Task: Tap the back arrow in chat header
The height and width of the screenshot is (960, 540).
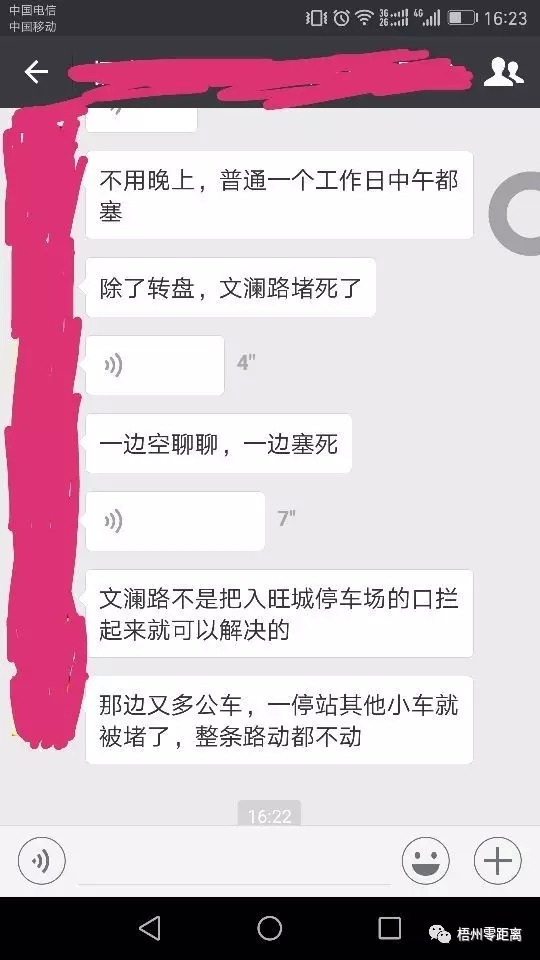Action: (x=36, y=72)
